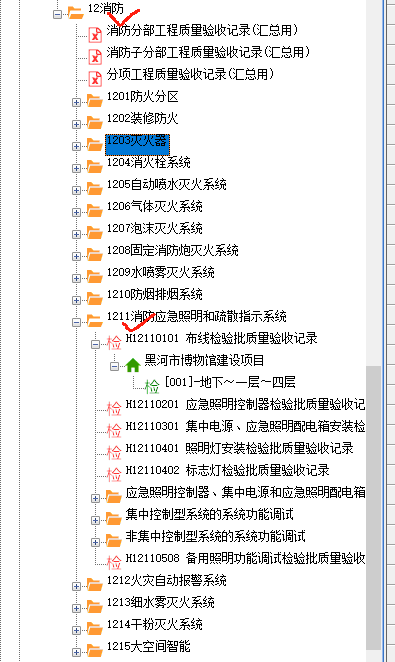Screen dimensions: 395x662
Task: Click the green house icon for 黑河市博物馆建设项目
Action: click(133, 364)
